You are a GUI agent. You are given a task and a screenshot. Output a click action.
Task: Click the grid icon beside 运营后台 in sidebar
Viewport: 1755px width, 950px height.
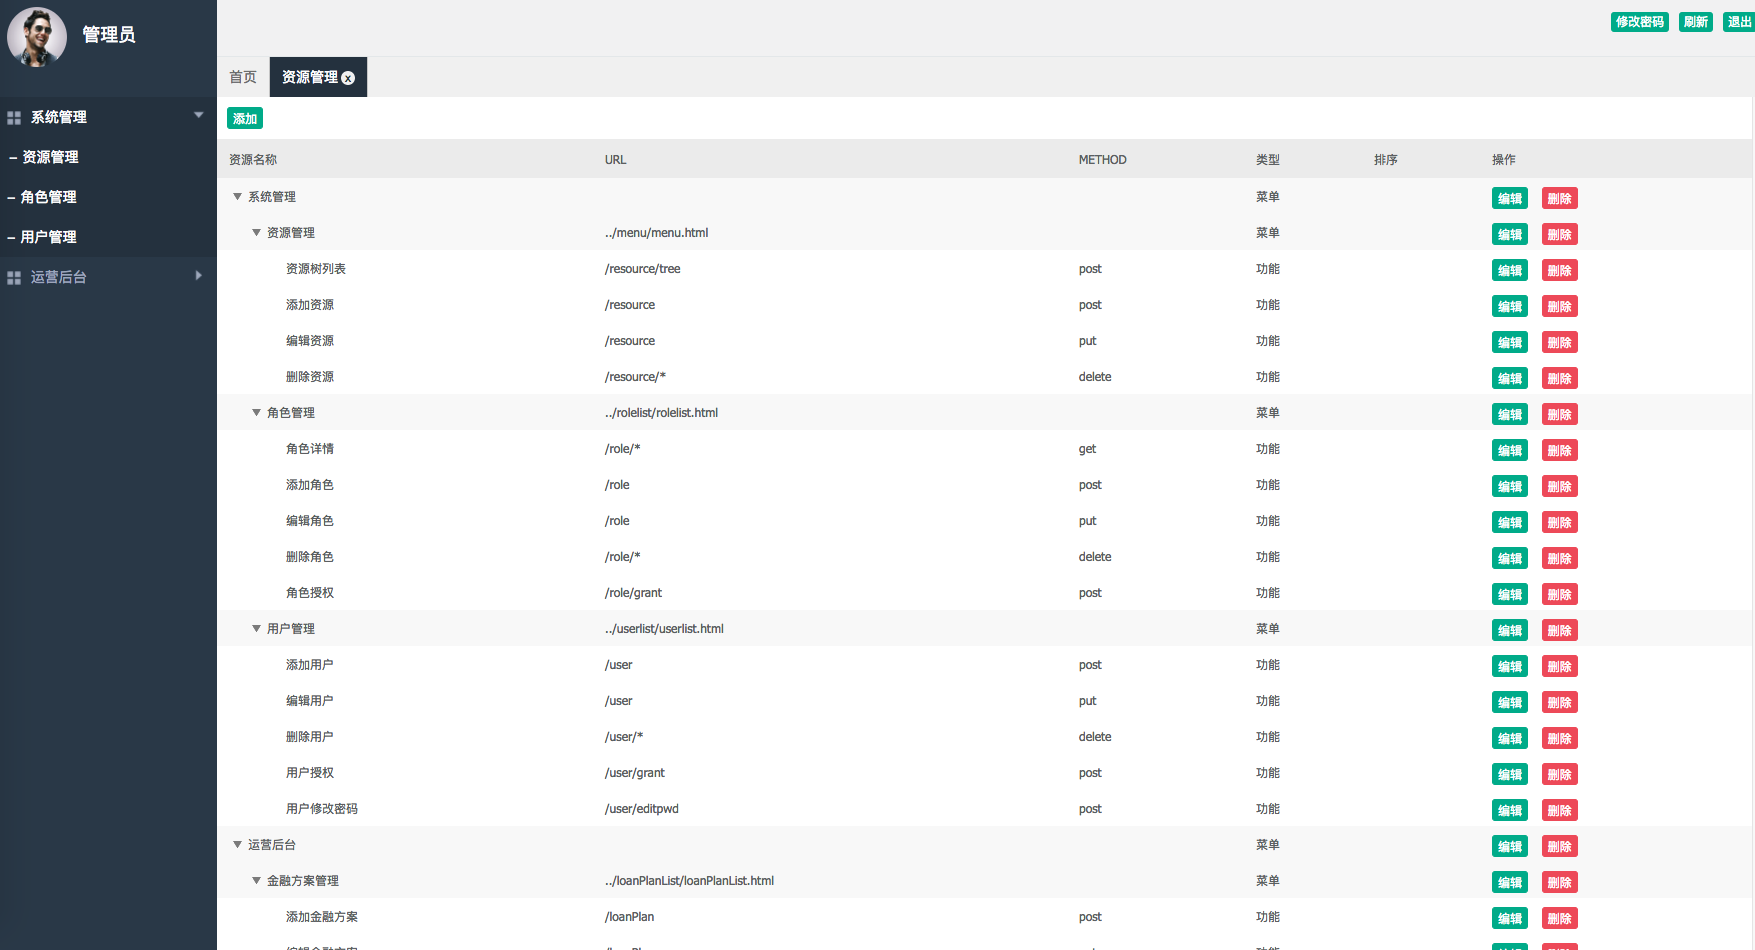click(14, 278)
